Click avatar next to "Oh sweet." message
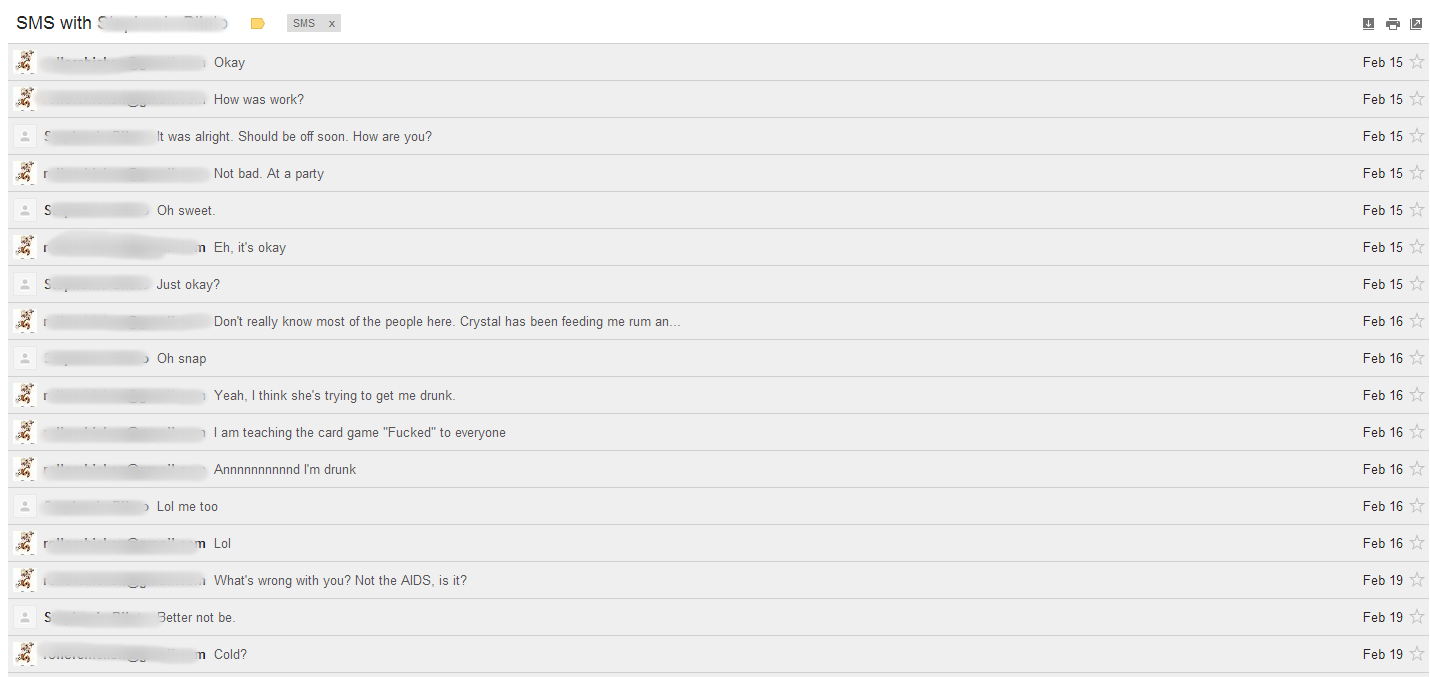Image resolution: width=1430 pixels, height=677 pixels. (26, 210)
